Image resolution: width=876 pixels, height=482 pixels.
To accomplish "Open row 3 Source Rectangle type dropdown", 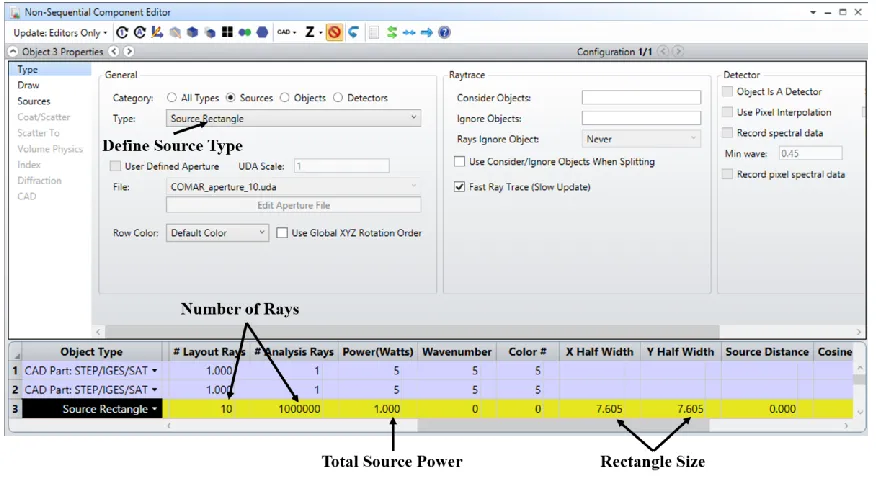I will click(154, 409).
